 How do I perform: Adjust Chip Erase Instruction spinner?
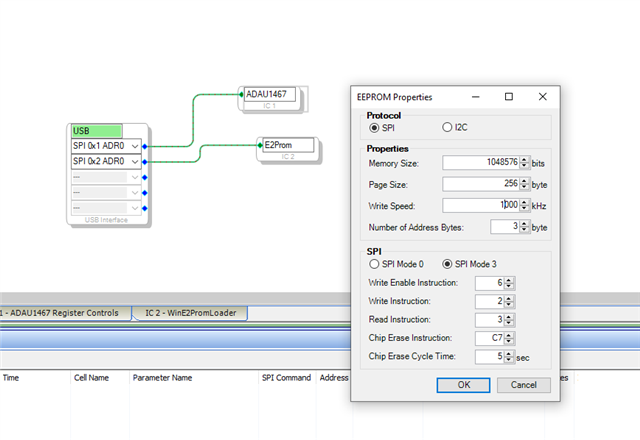coord(509,338)
